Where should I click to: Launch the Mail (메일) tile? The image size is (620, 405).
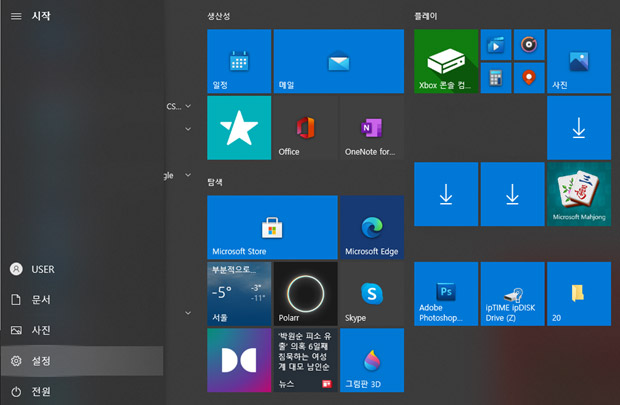pos(338,61)
